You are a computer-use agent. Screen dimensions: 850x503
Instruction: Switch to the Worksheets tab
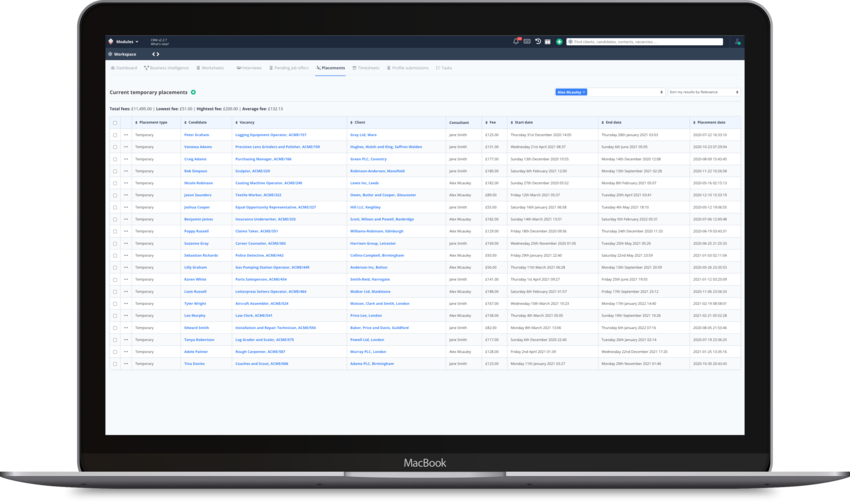(210, 68)
